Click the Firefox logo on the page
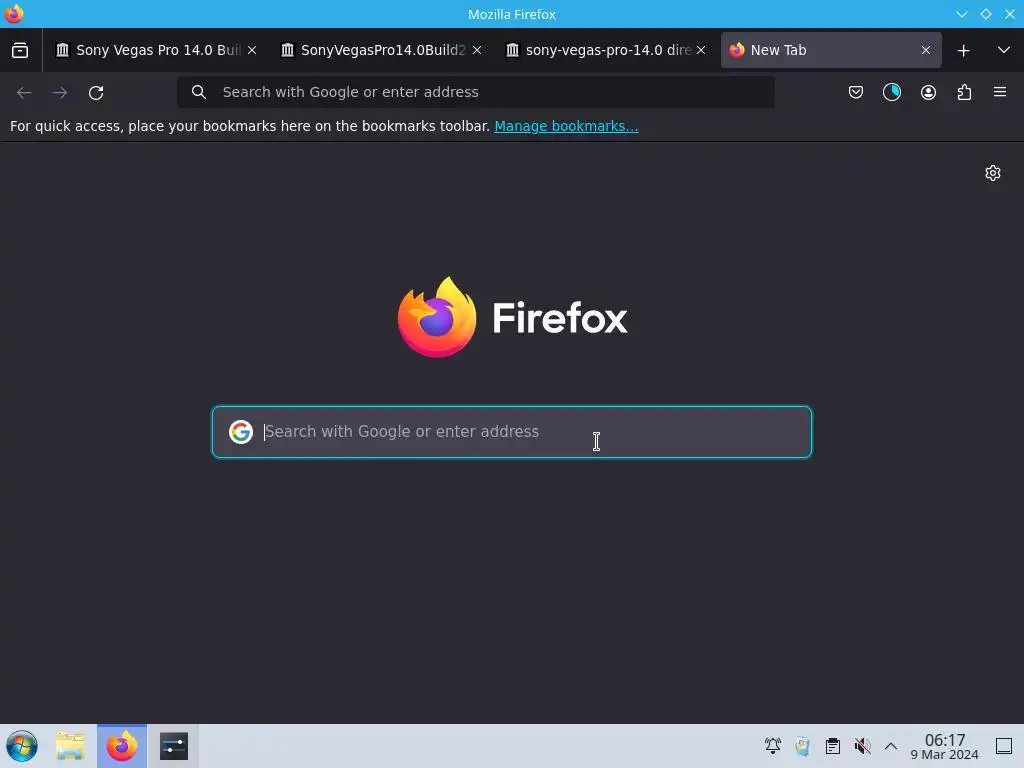 tap(512, 317)
